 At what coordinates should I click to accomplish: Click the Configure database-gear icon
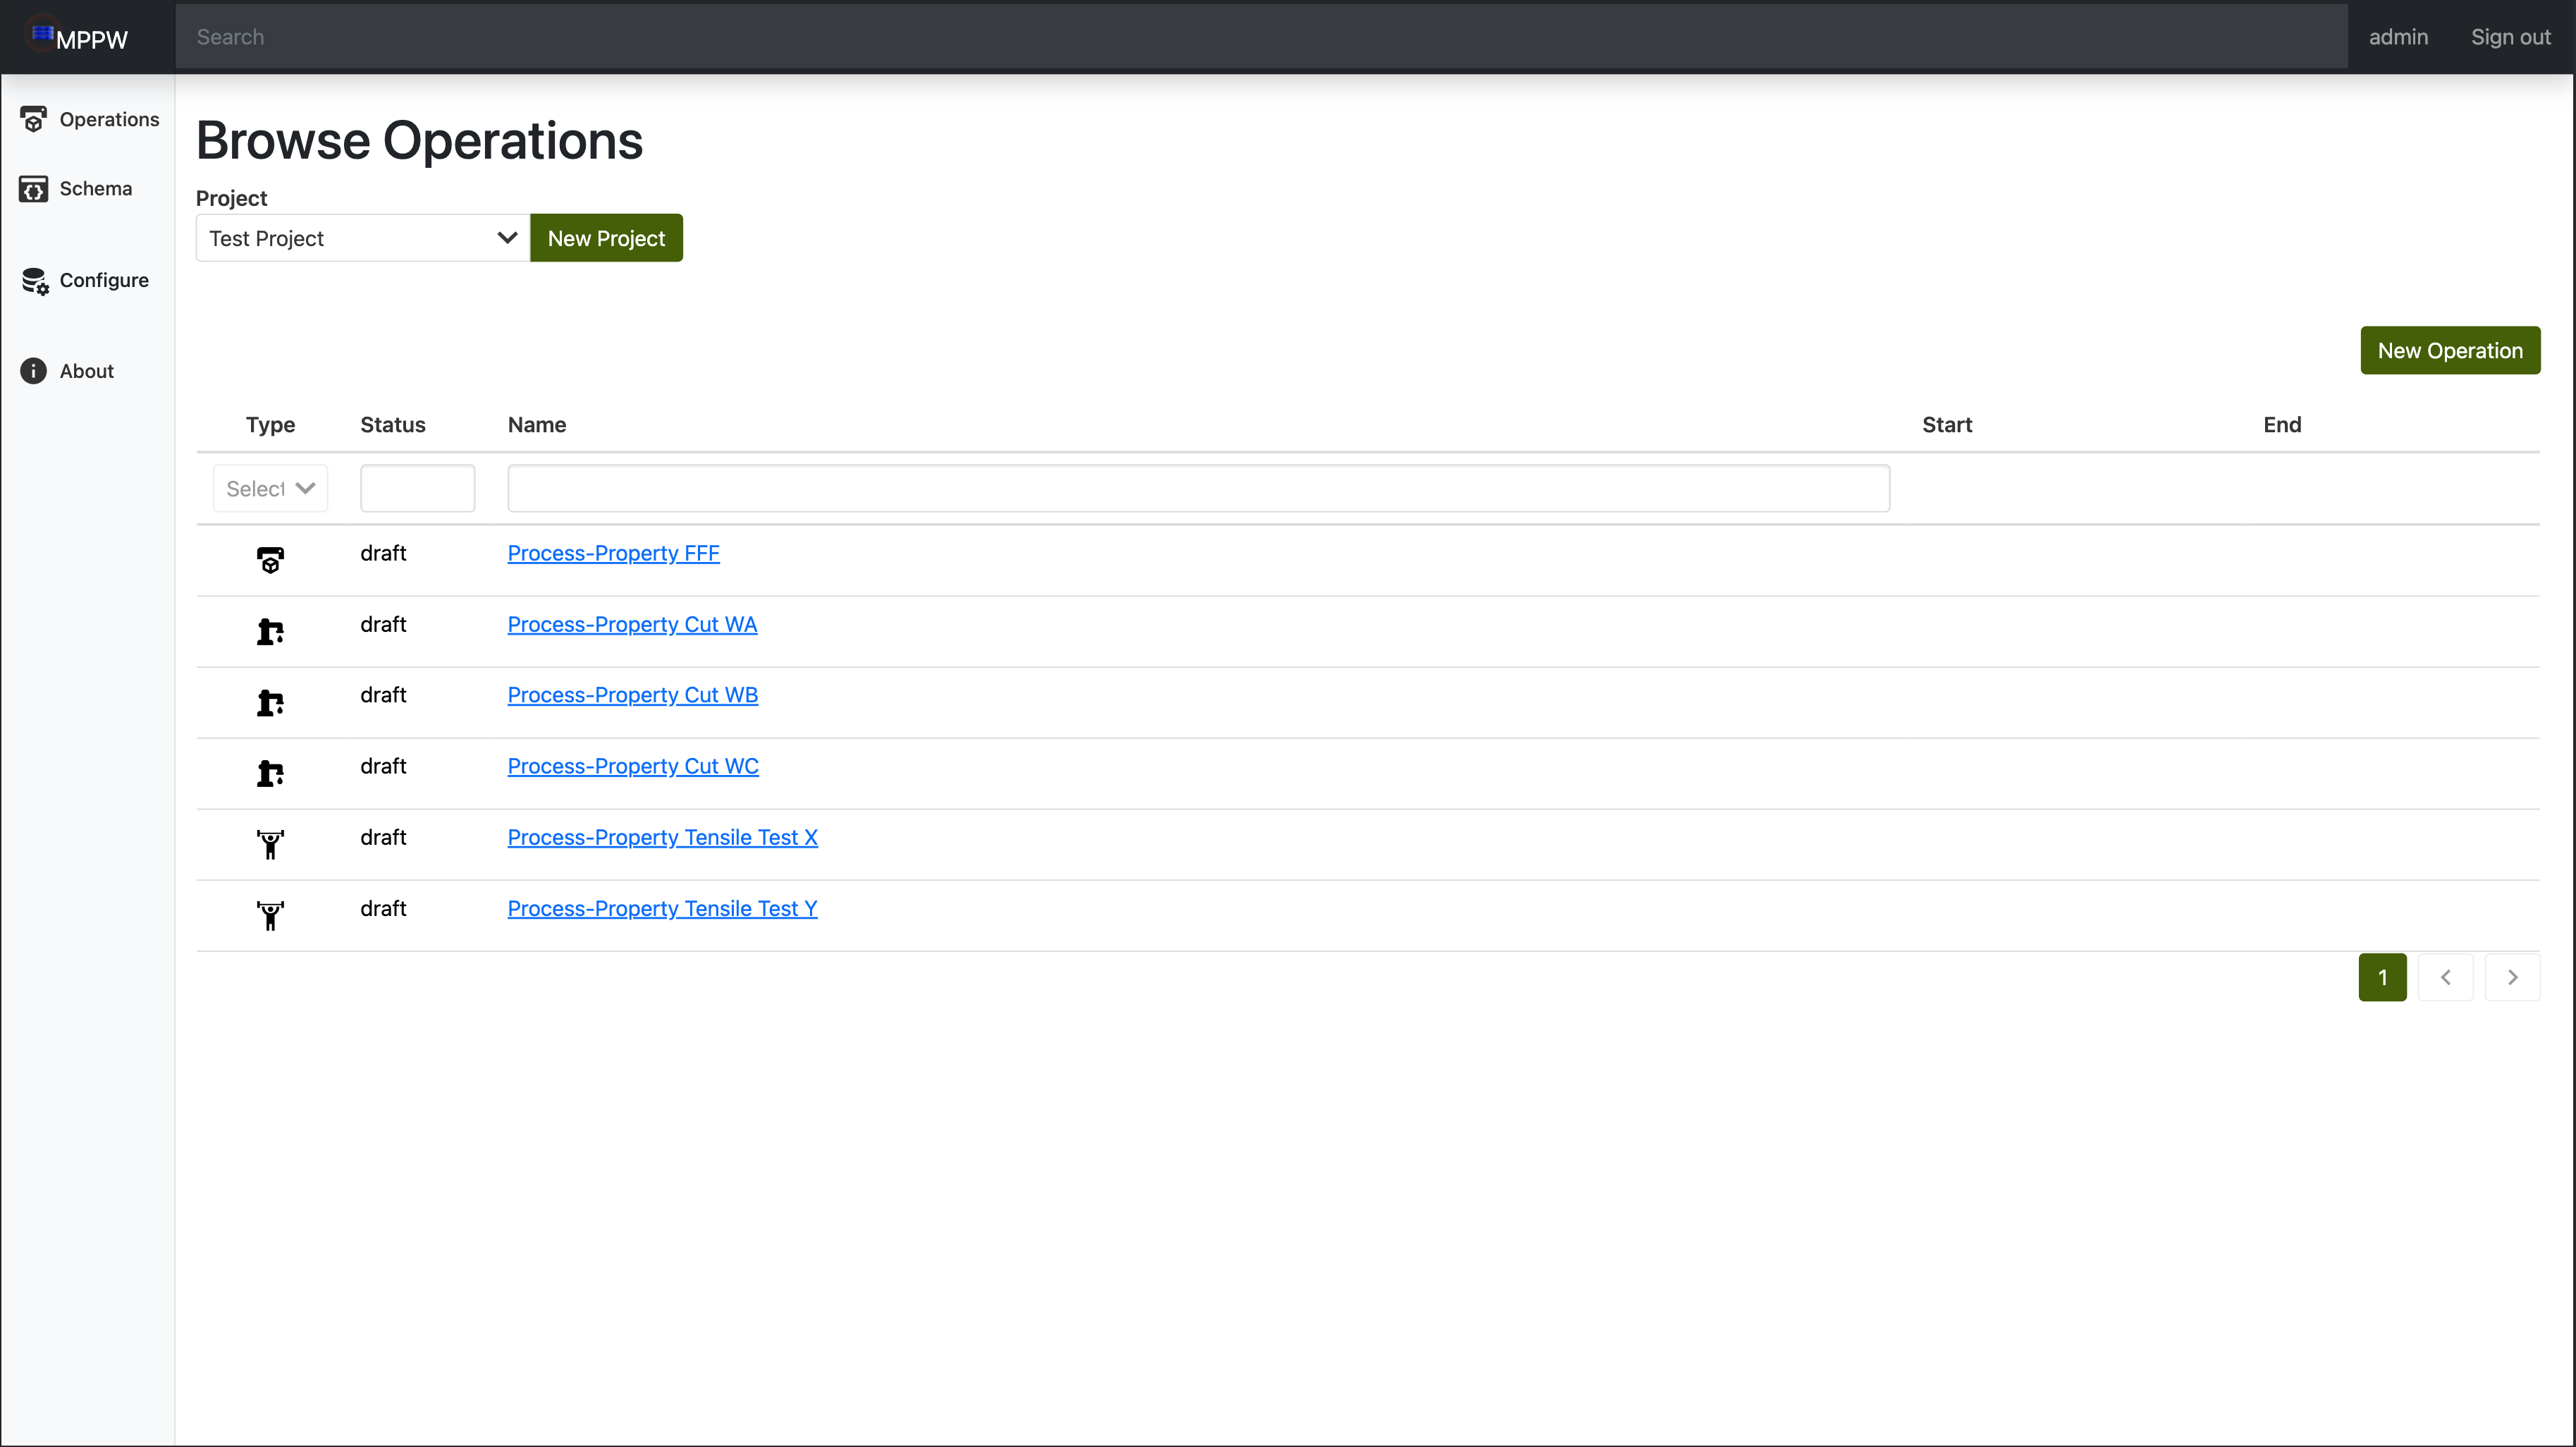pyautogui.click(x=35, y=282)
